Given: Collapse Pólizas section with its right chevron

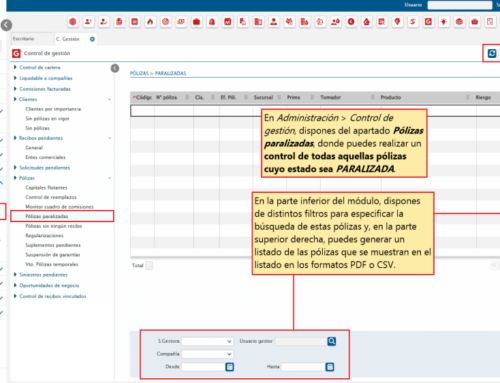Looking at the screenshot, I should [x=110, y=178].
